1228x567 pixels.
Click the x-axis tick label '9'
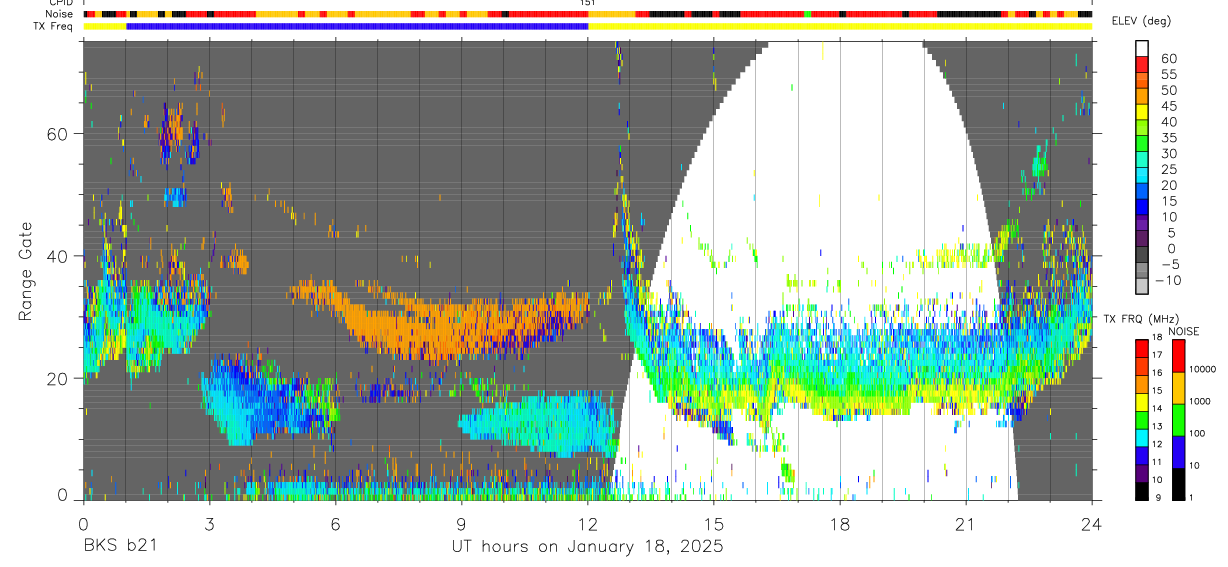tap(461, 524)
